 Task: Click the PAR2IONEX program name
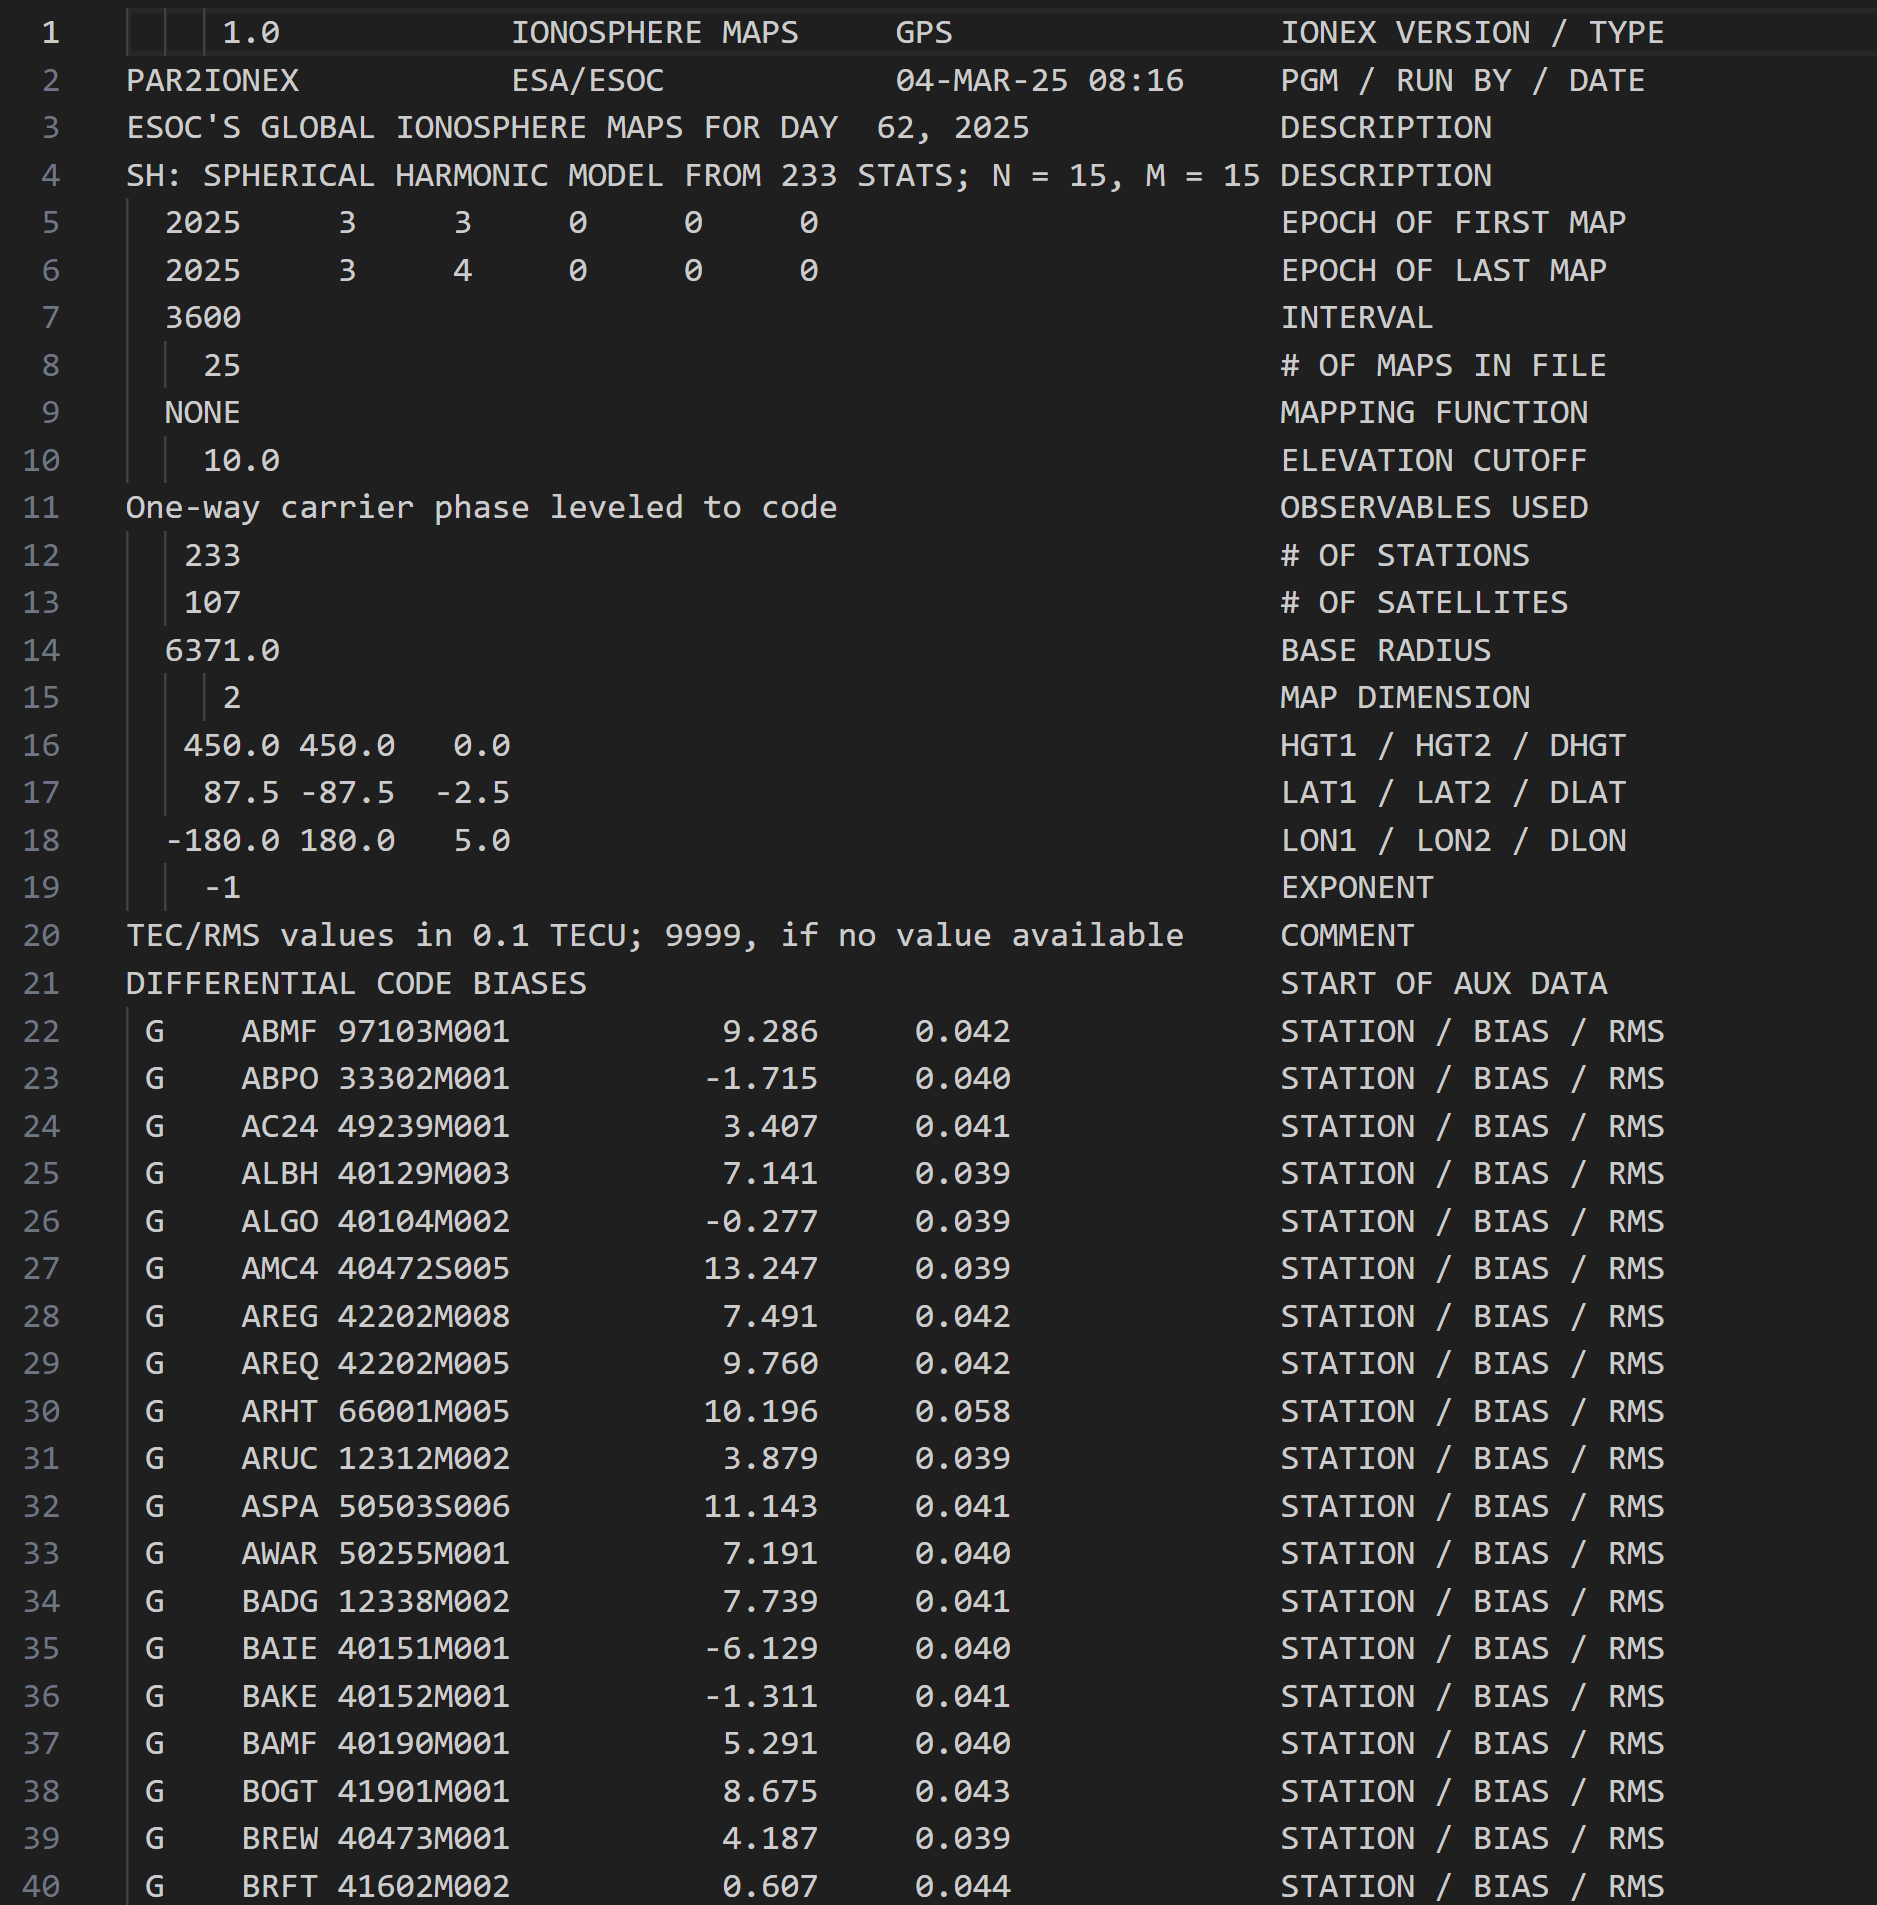click(x=212, y=80)
